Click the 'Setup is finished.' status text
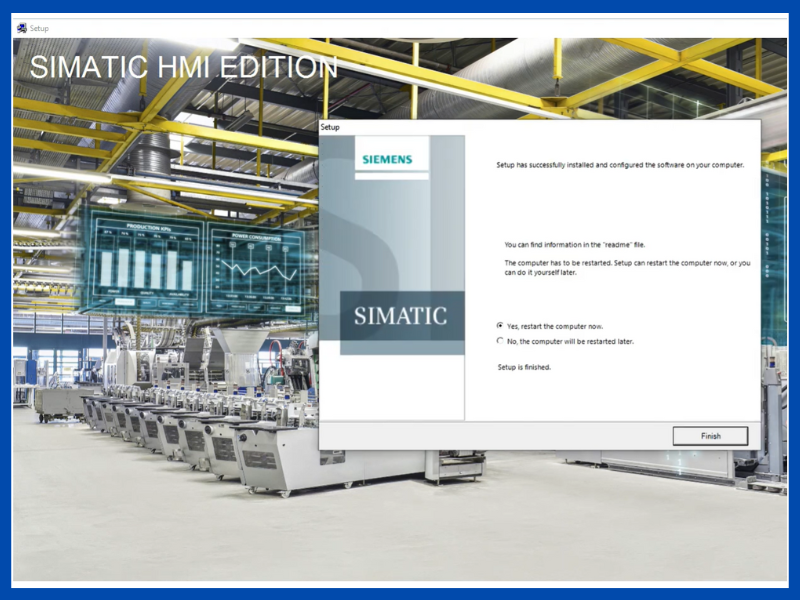Image resolution: width=800 pixels, height=600 pixels. coord(524,367)
